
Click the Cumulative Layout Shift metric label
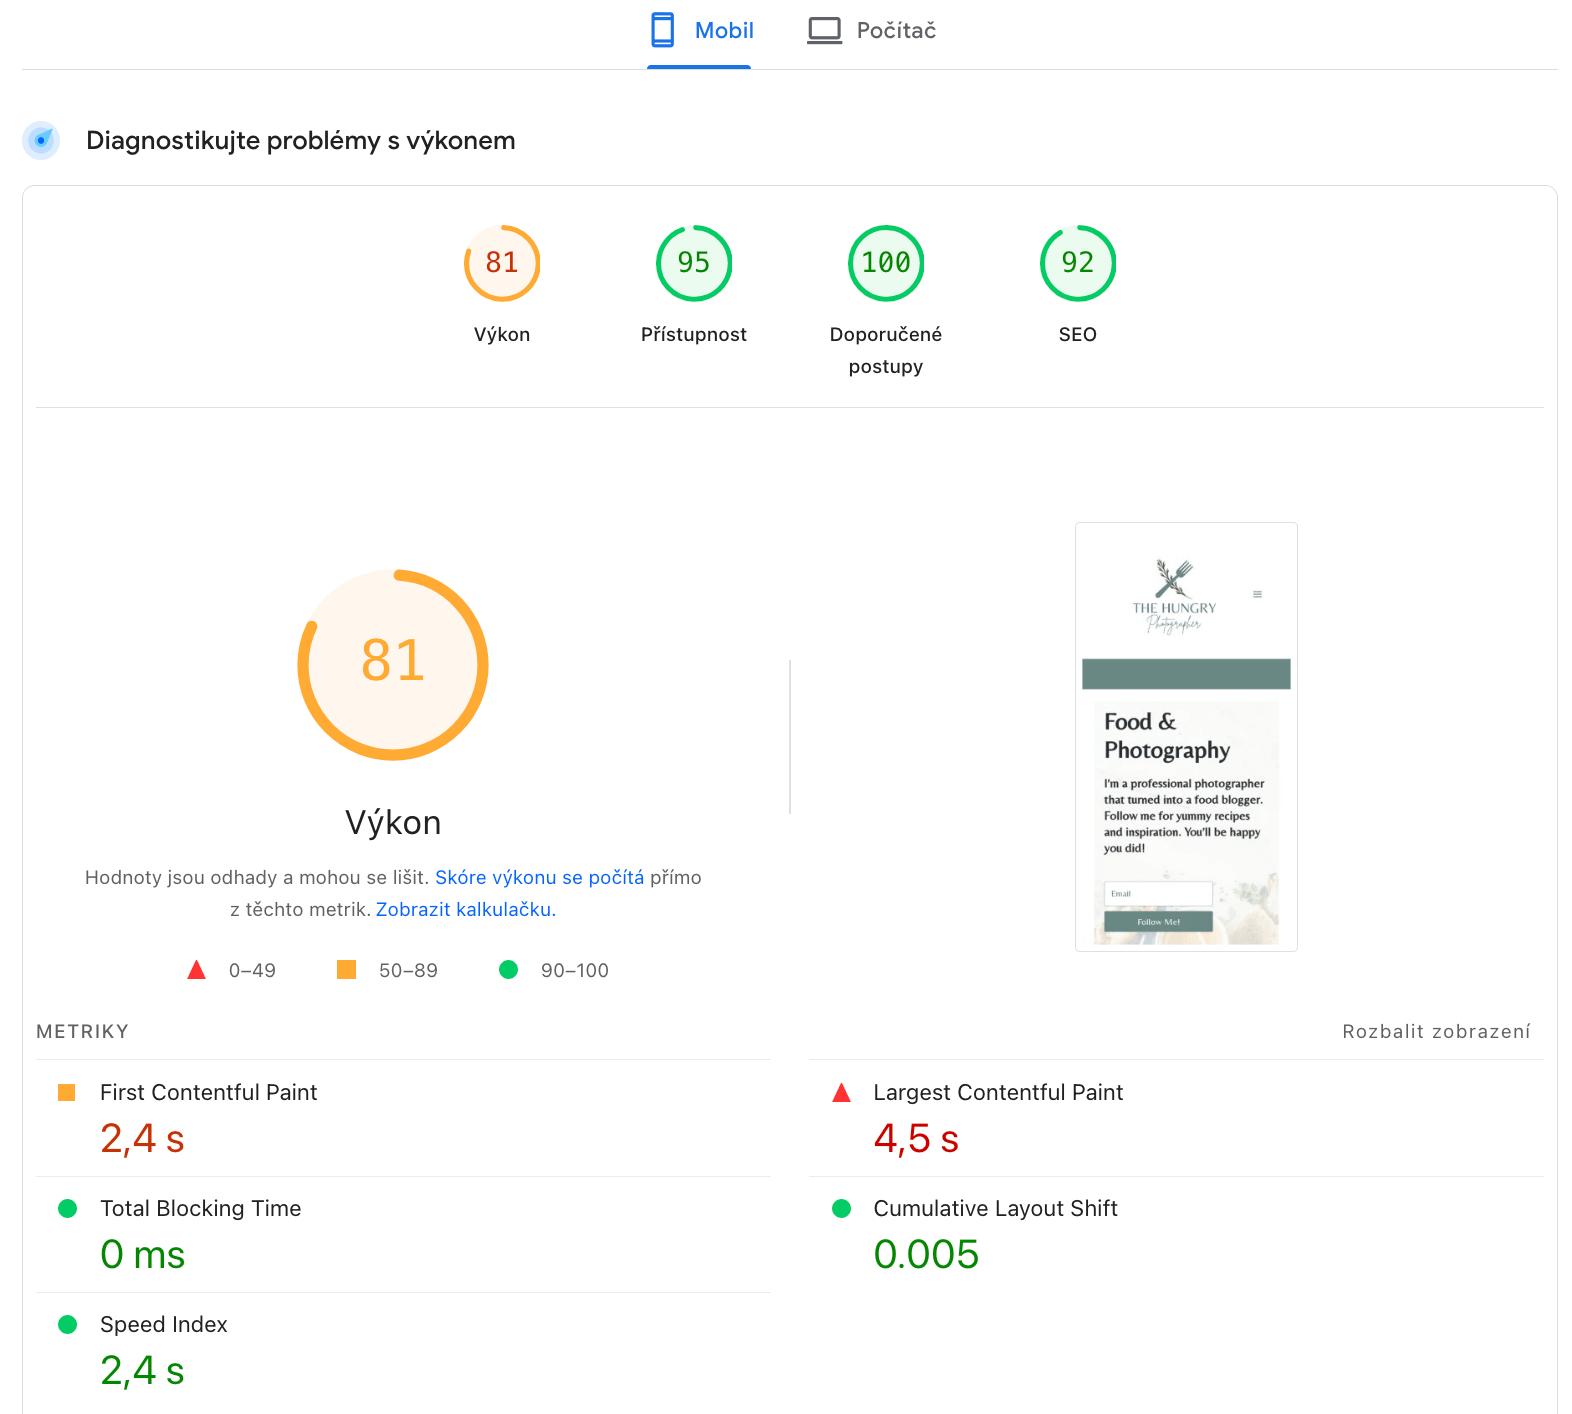(x=995, y=1208)
